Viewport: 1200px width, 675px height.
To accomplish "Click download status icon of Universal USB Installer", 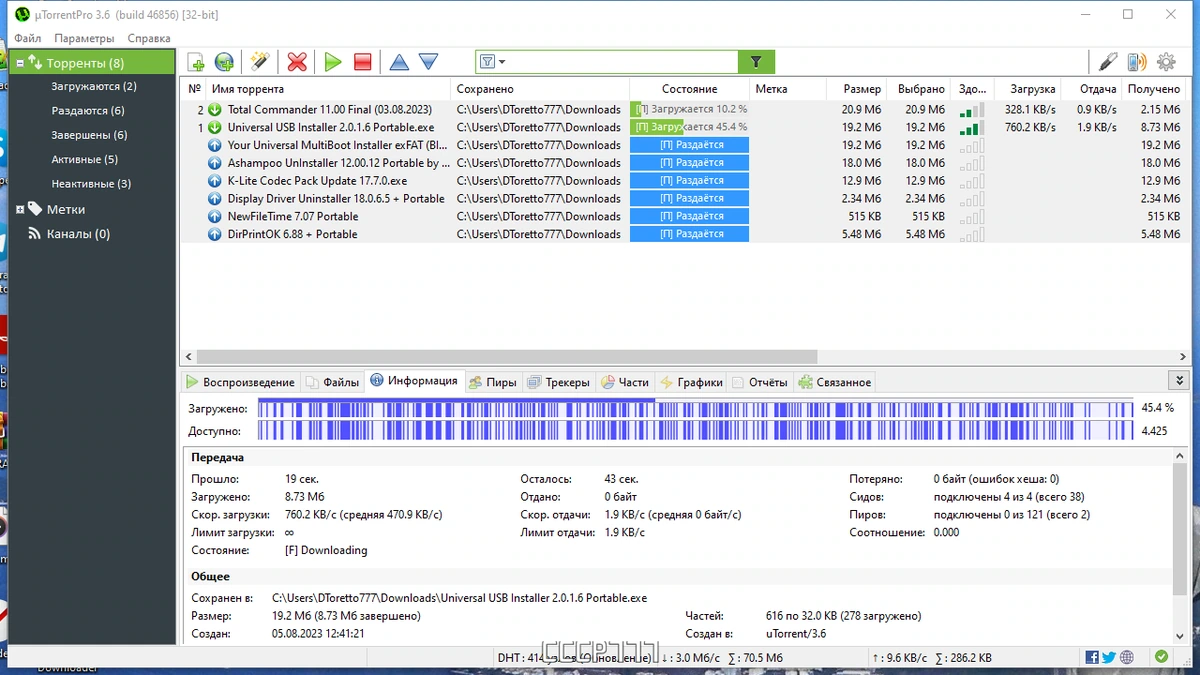I will (x=214, y=127).
